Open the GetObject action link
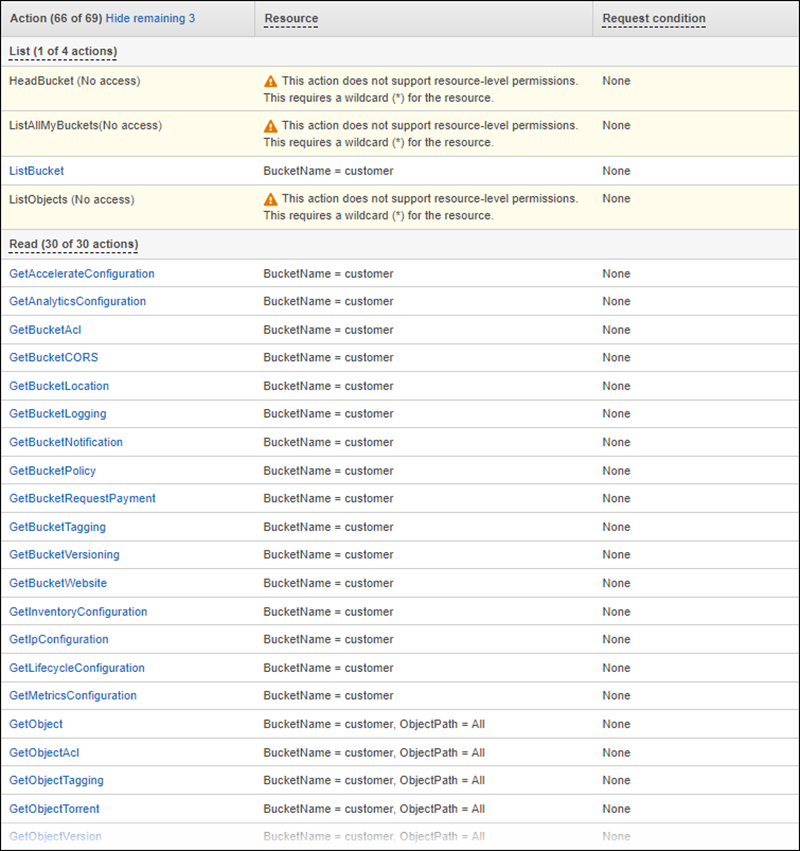This screenshot has height=851, width=800. 36,724
